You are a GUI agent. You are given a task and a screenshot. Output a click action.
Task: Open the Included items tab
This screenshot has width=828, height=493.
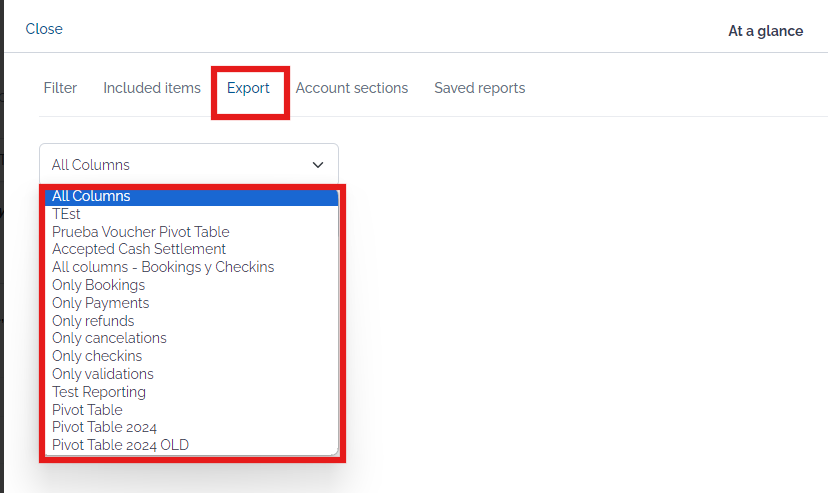click(152, 88)
